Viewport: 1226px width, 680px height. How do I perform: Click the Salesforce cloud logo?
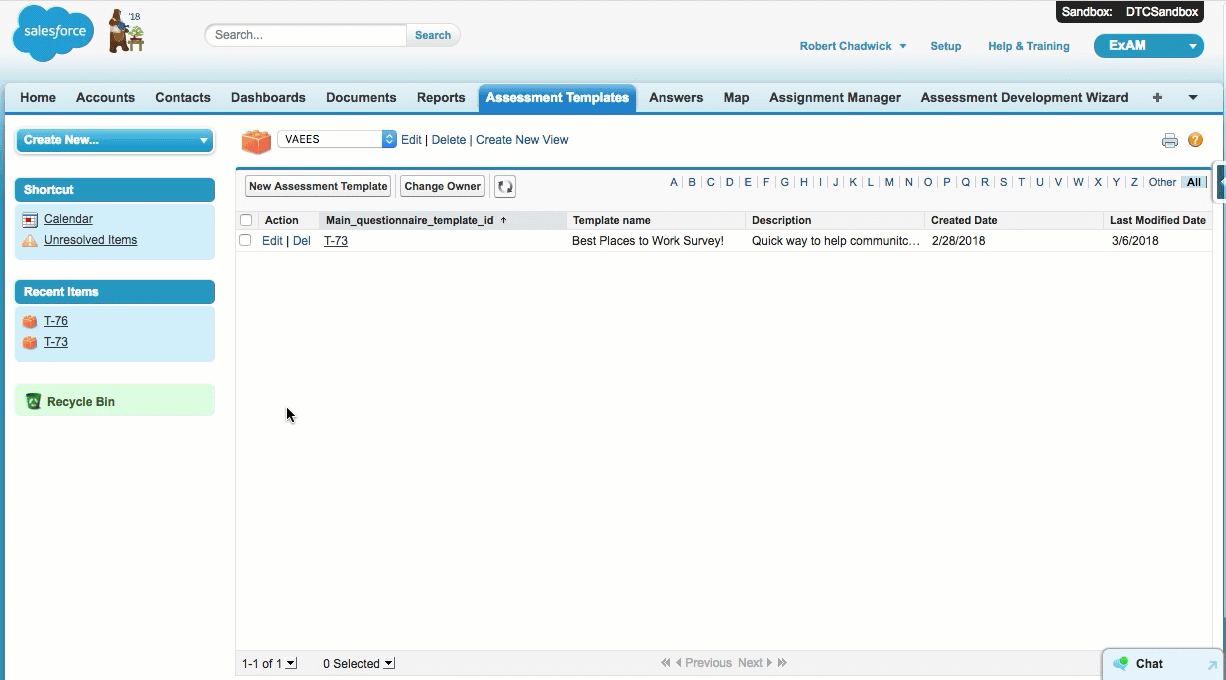[x=53, y=33]
